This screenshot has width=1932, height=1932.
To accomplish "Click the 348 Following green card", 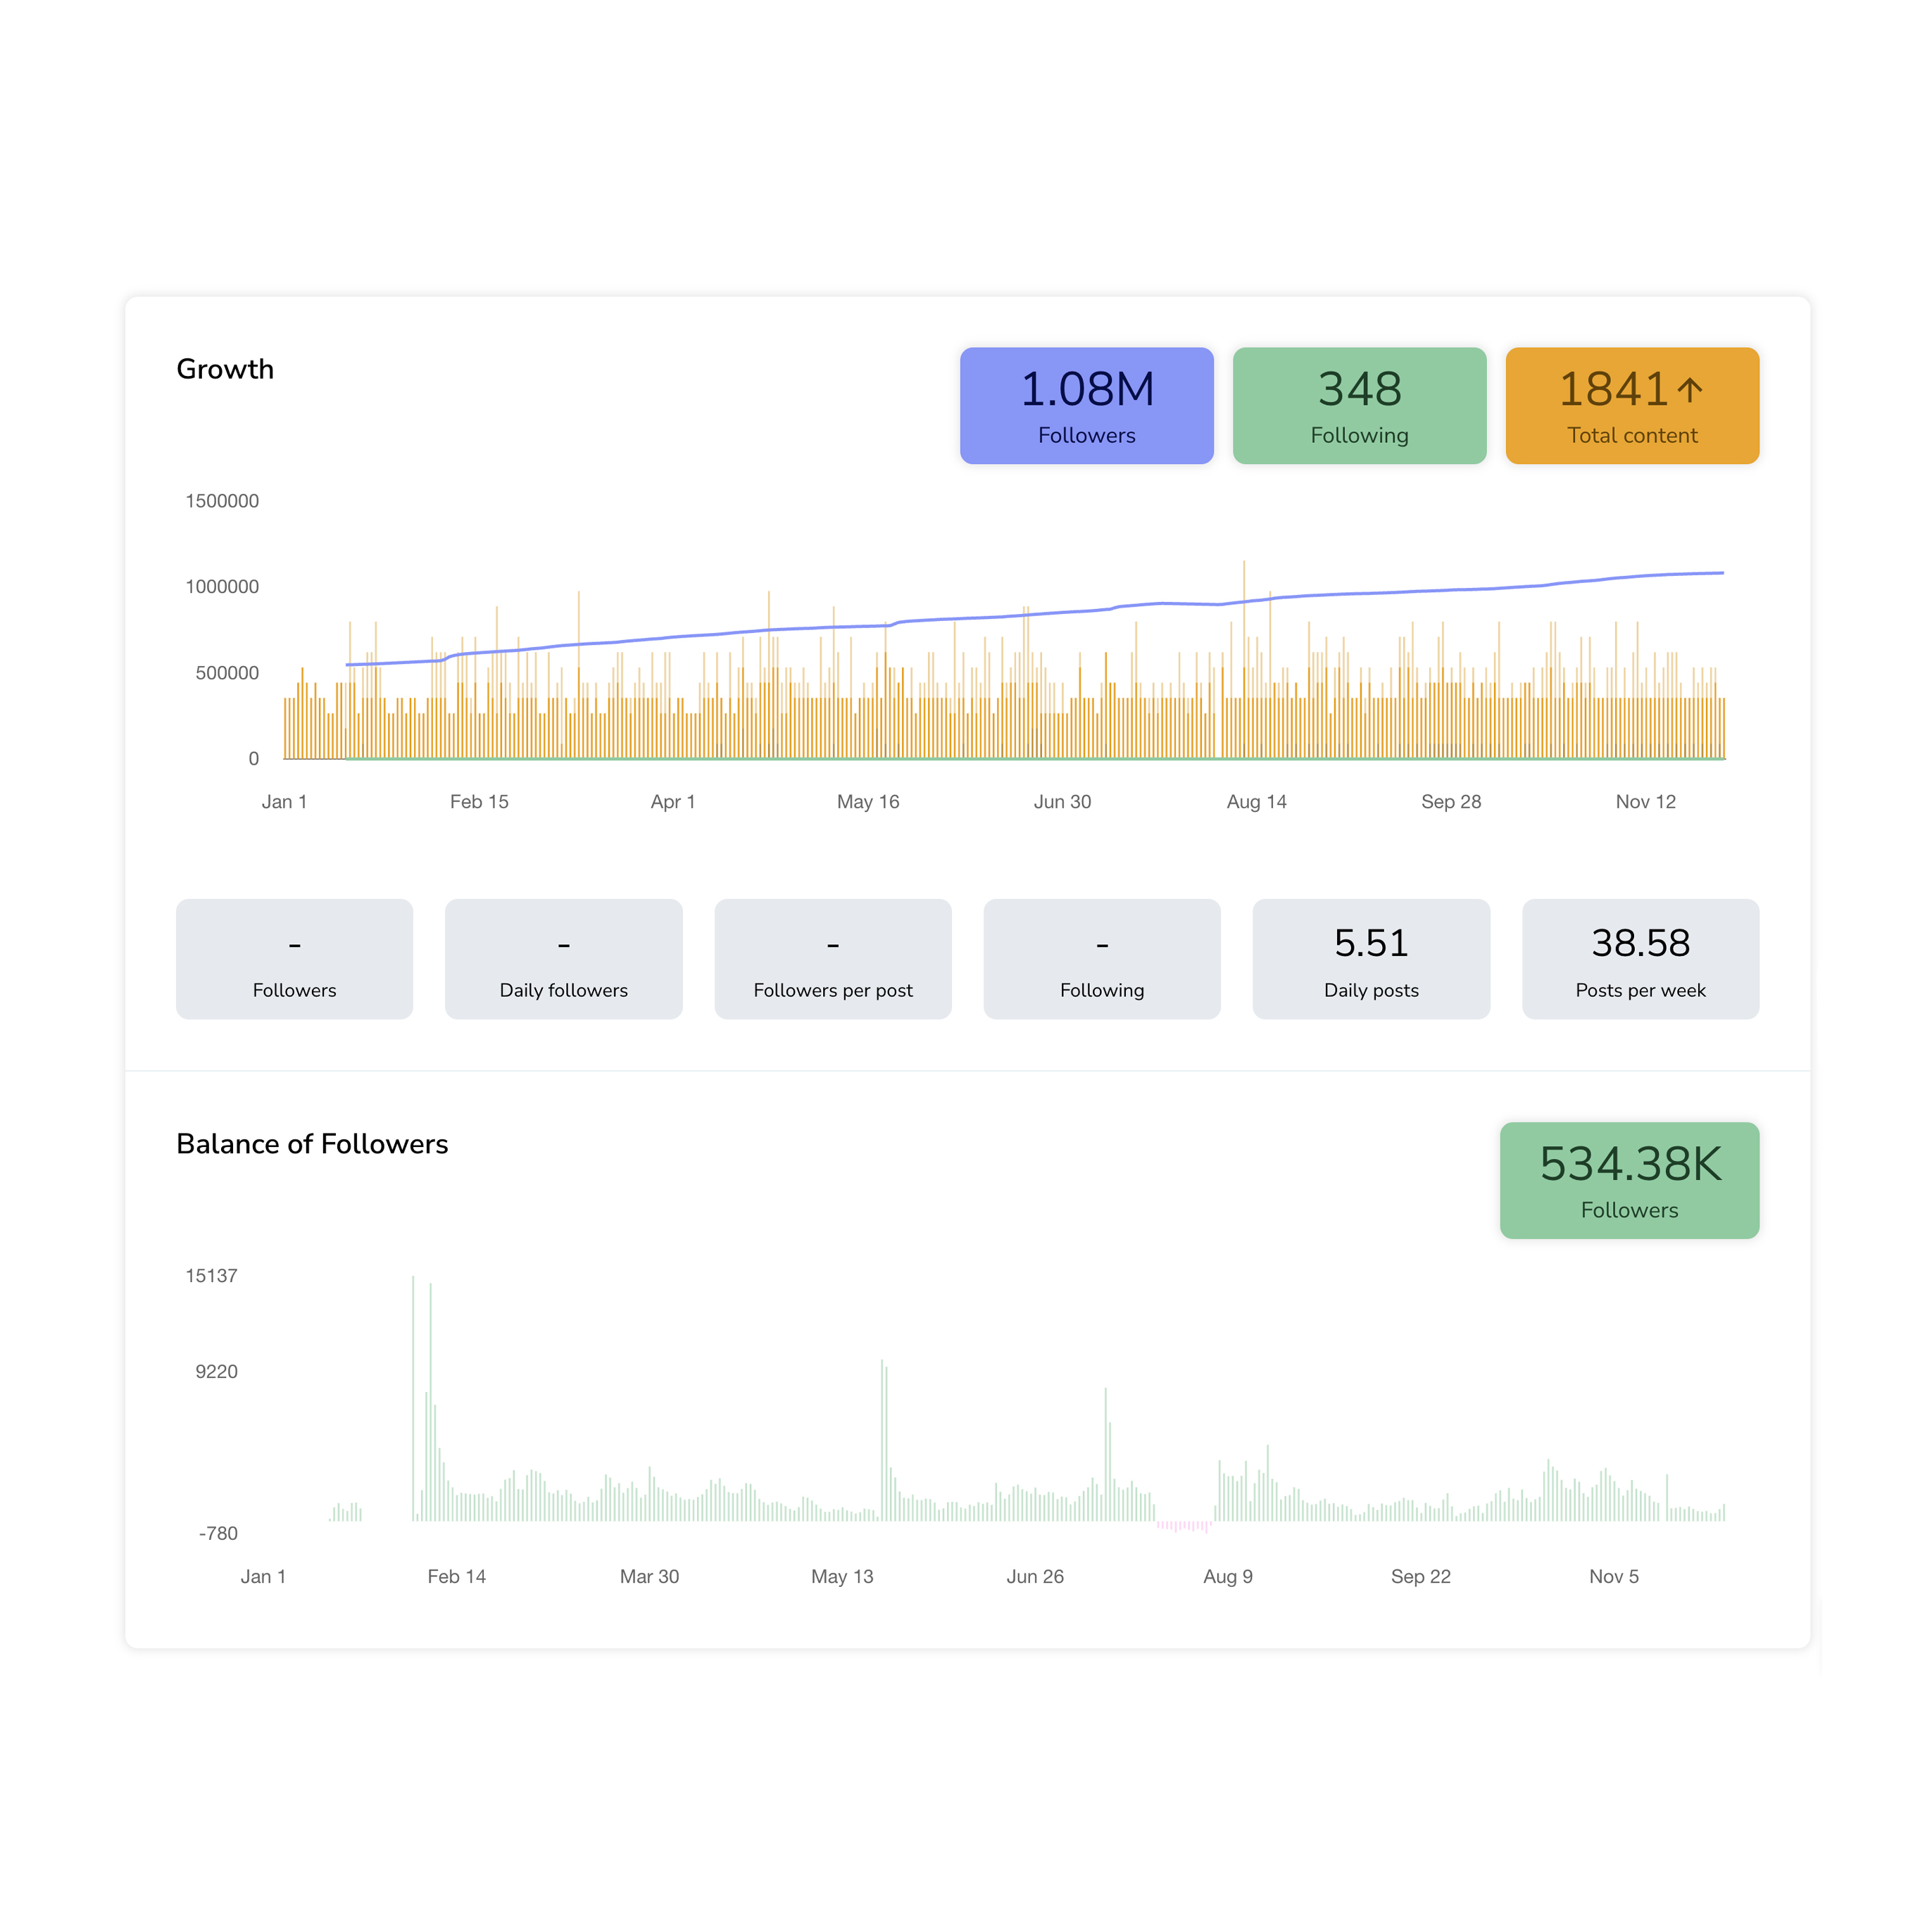I will pyautogui.click(x=1359, y=406).
